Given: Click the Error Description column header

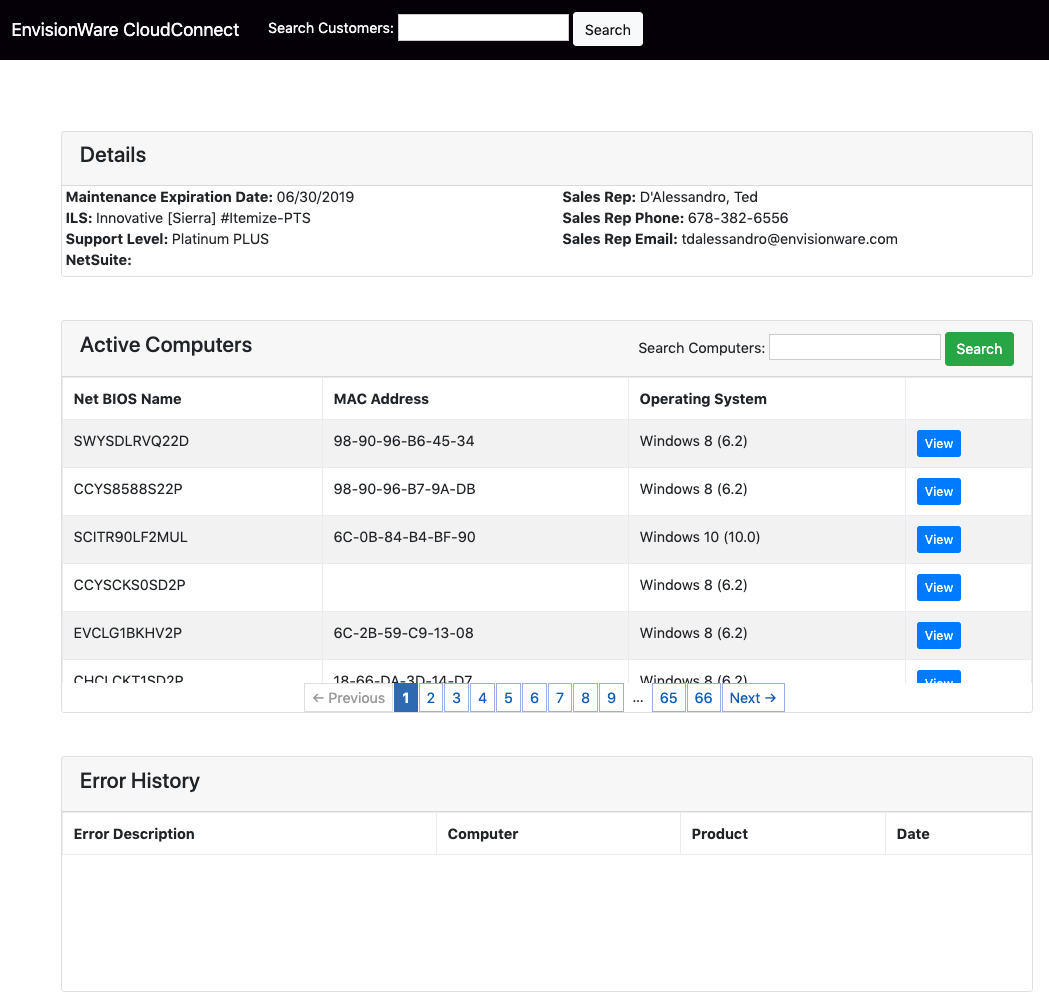Looking at the screenshot, I should tap(134, 834).
